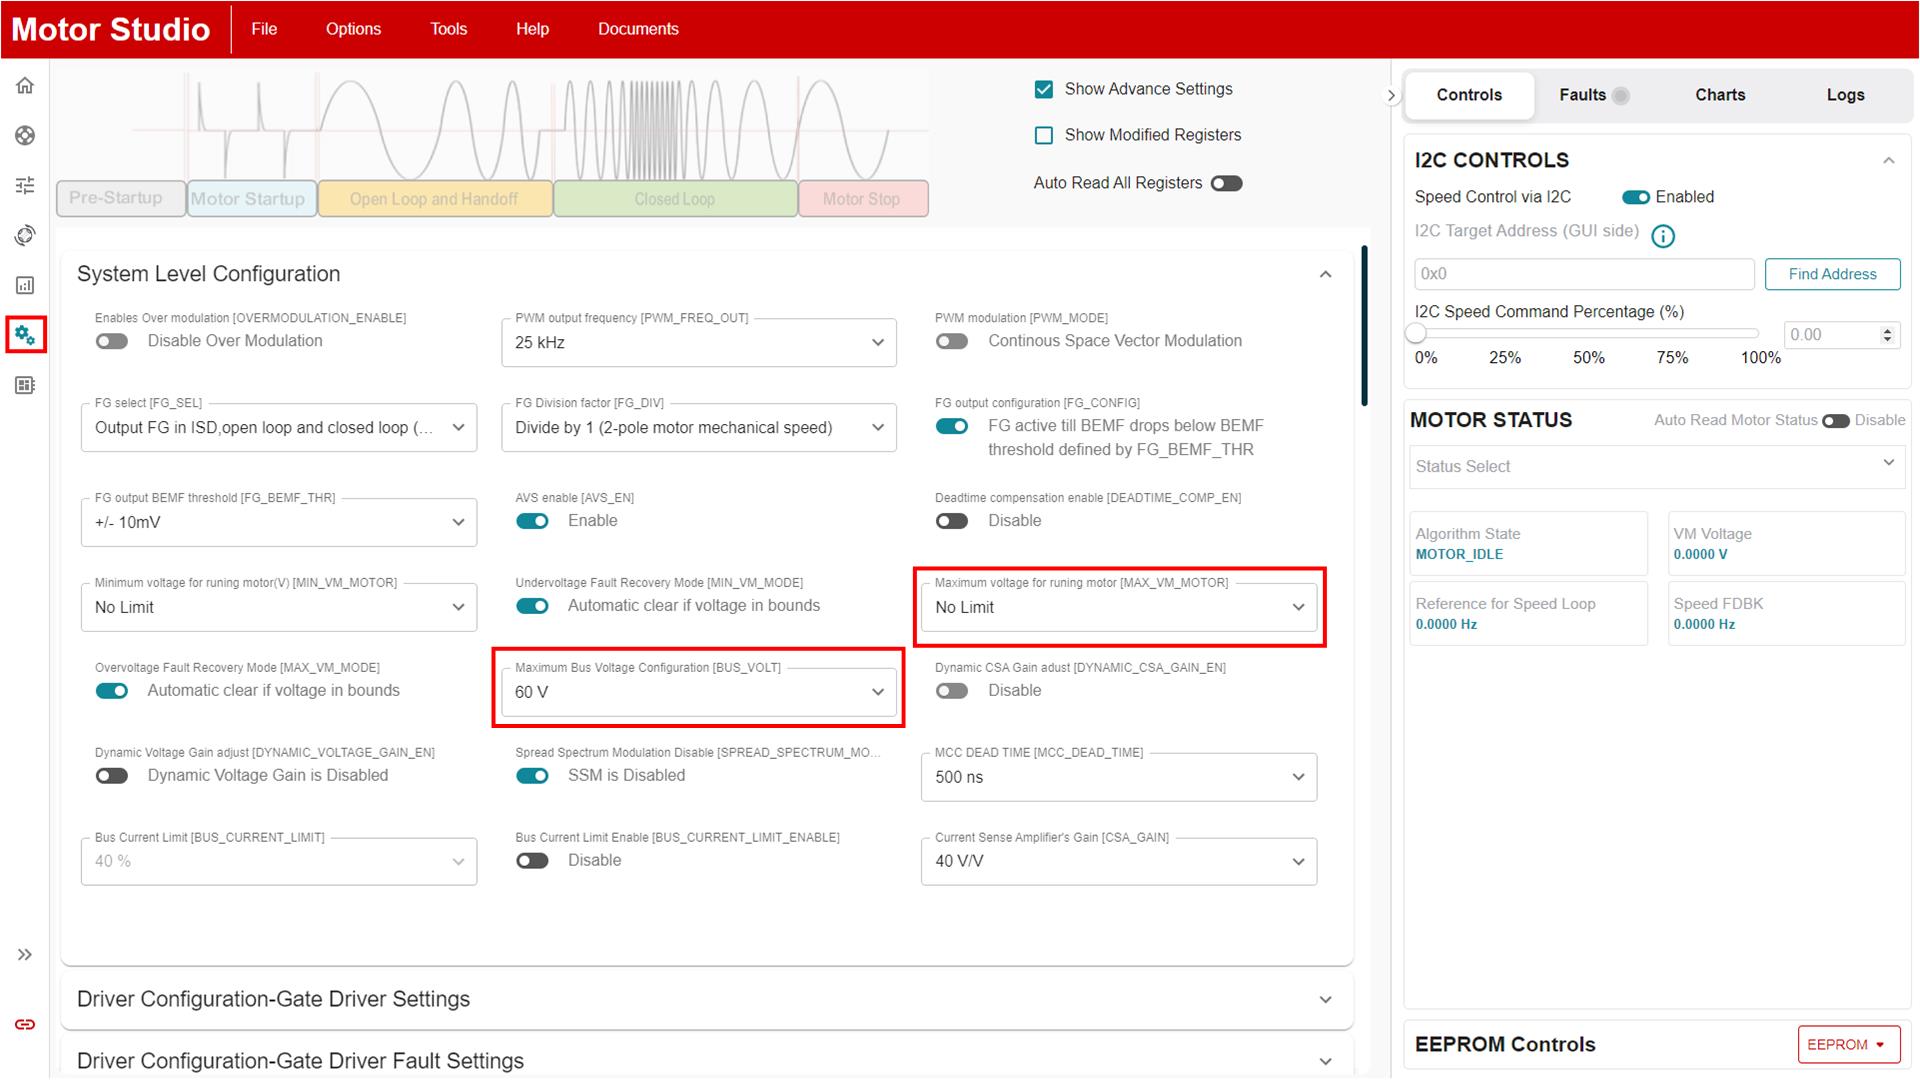
Task: Open the register map sidebar icon
Action: click(25, 385)
